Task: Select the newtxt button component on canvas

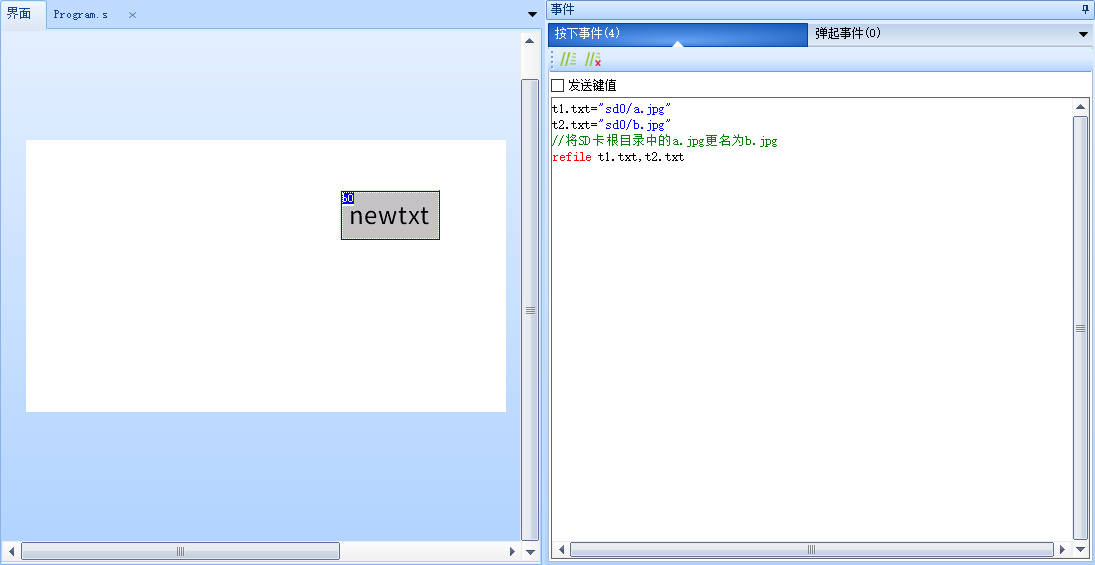Action: (390, 216)
